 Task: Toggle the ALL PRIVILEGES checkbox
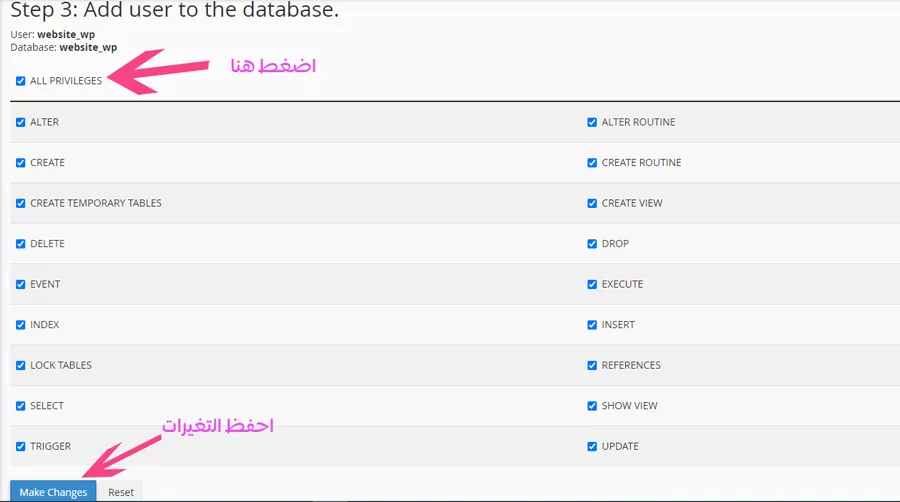coord(21,81)
